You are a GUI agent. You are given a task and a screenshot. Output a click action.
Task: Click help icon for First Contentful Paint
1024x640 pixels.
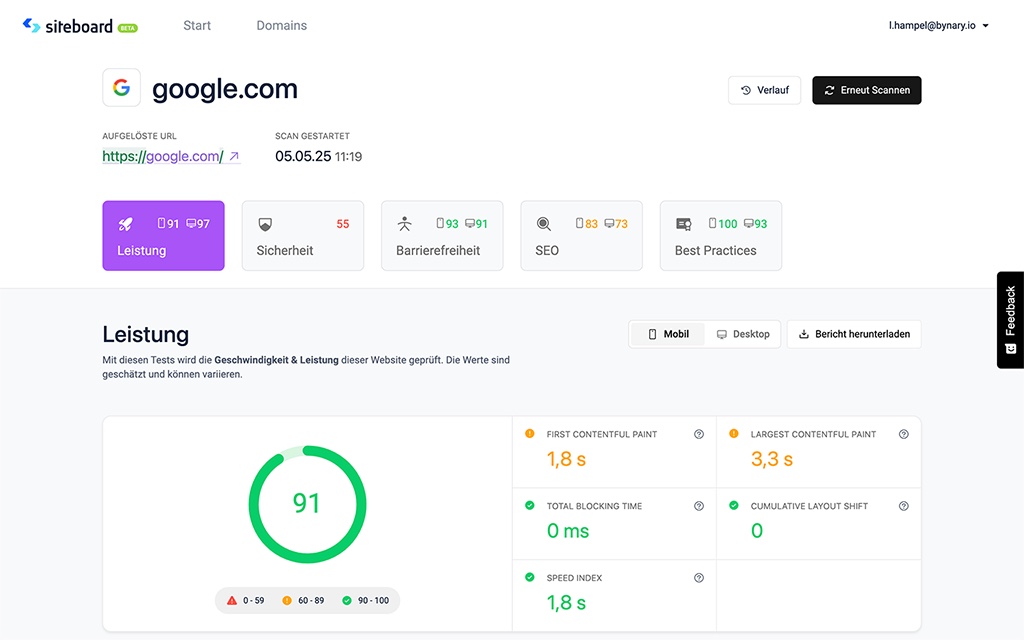(x=699, y=434)
